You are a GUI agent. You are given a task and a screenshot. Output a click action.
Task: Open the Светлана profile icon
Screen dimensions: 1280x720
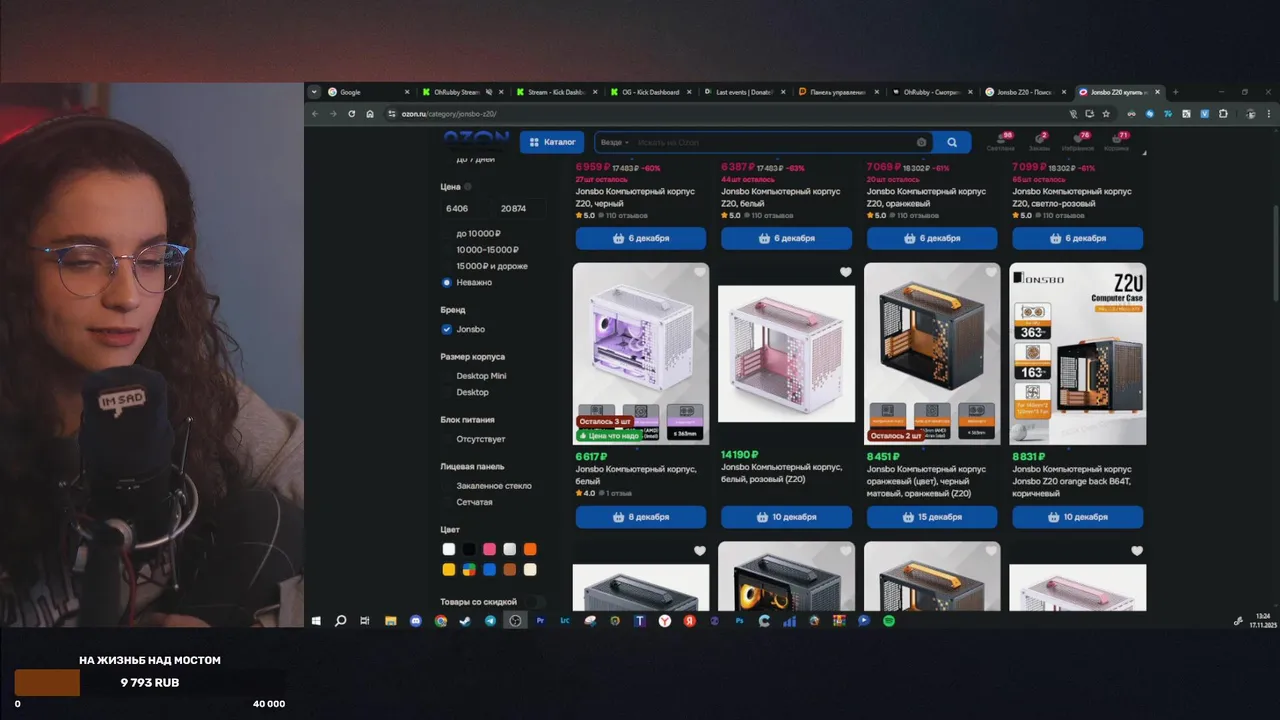point(1001,141)
